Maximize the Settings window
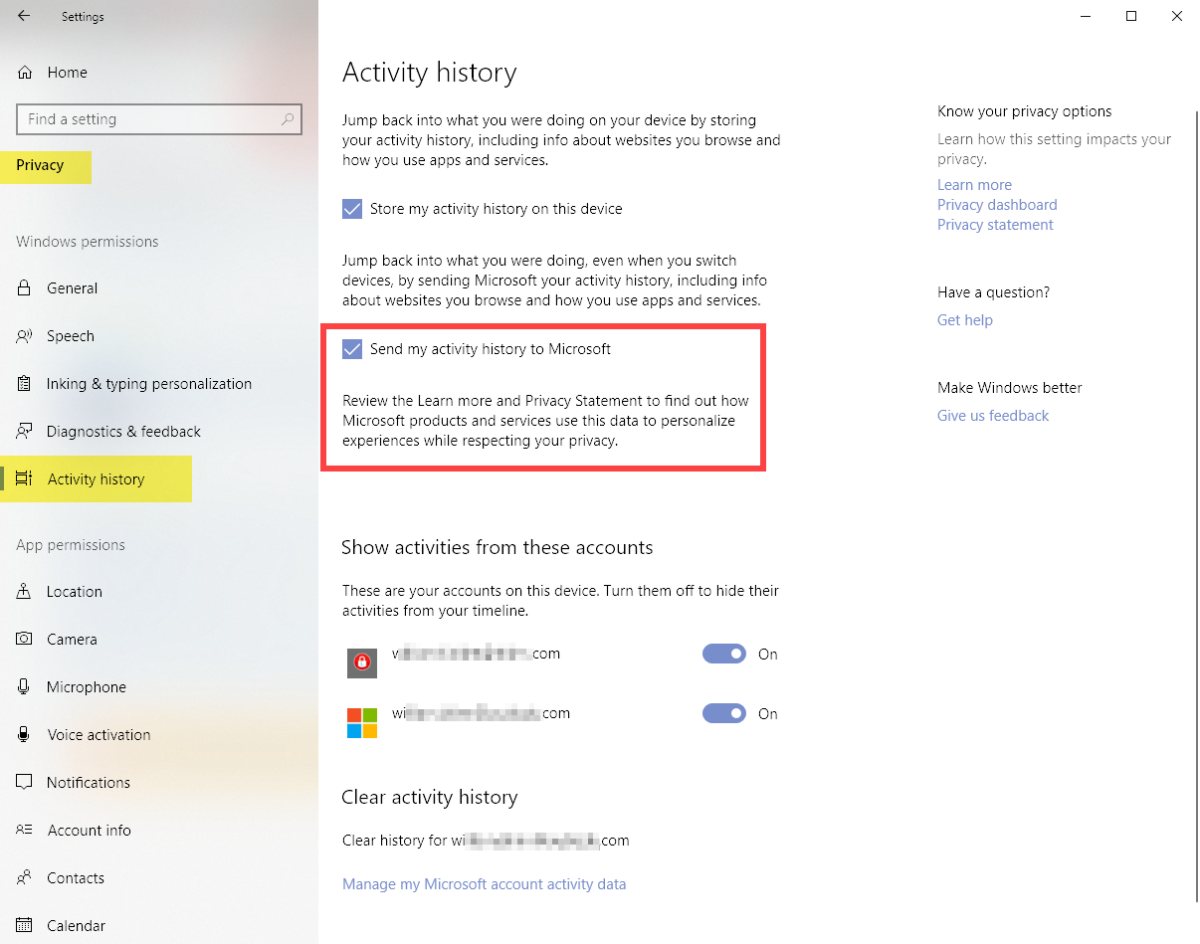Screen dimensions: 1200x944 click(x=1131, y=16)
